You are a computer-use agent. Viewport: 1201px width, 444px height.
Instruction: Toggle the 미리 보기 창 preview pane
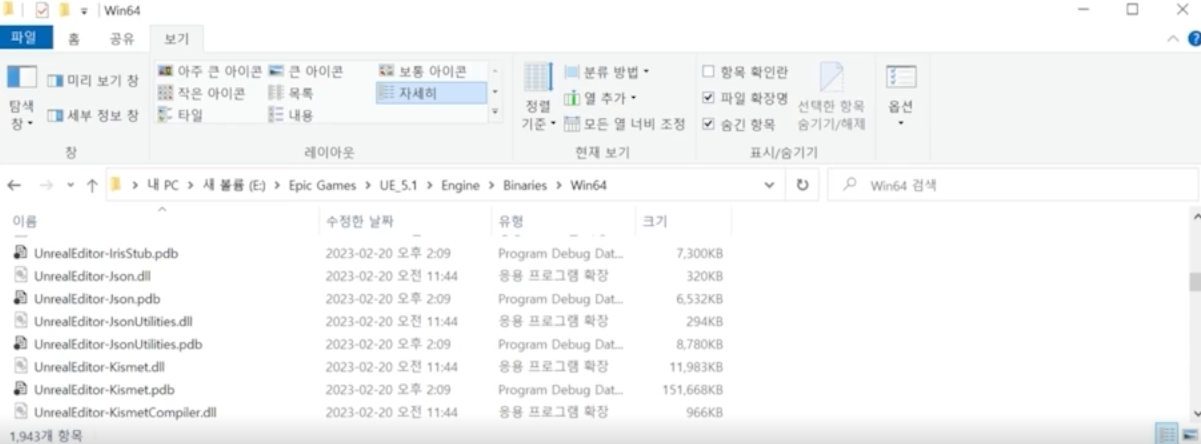pos(93,80)
